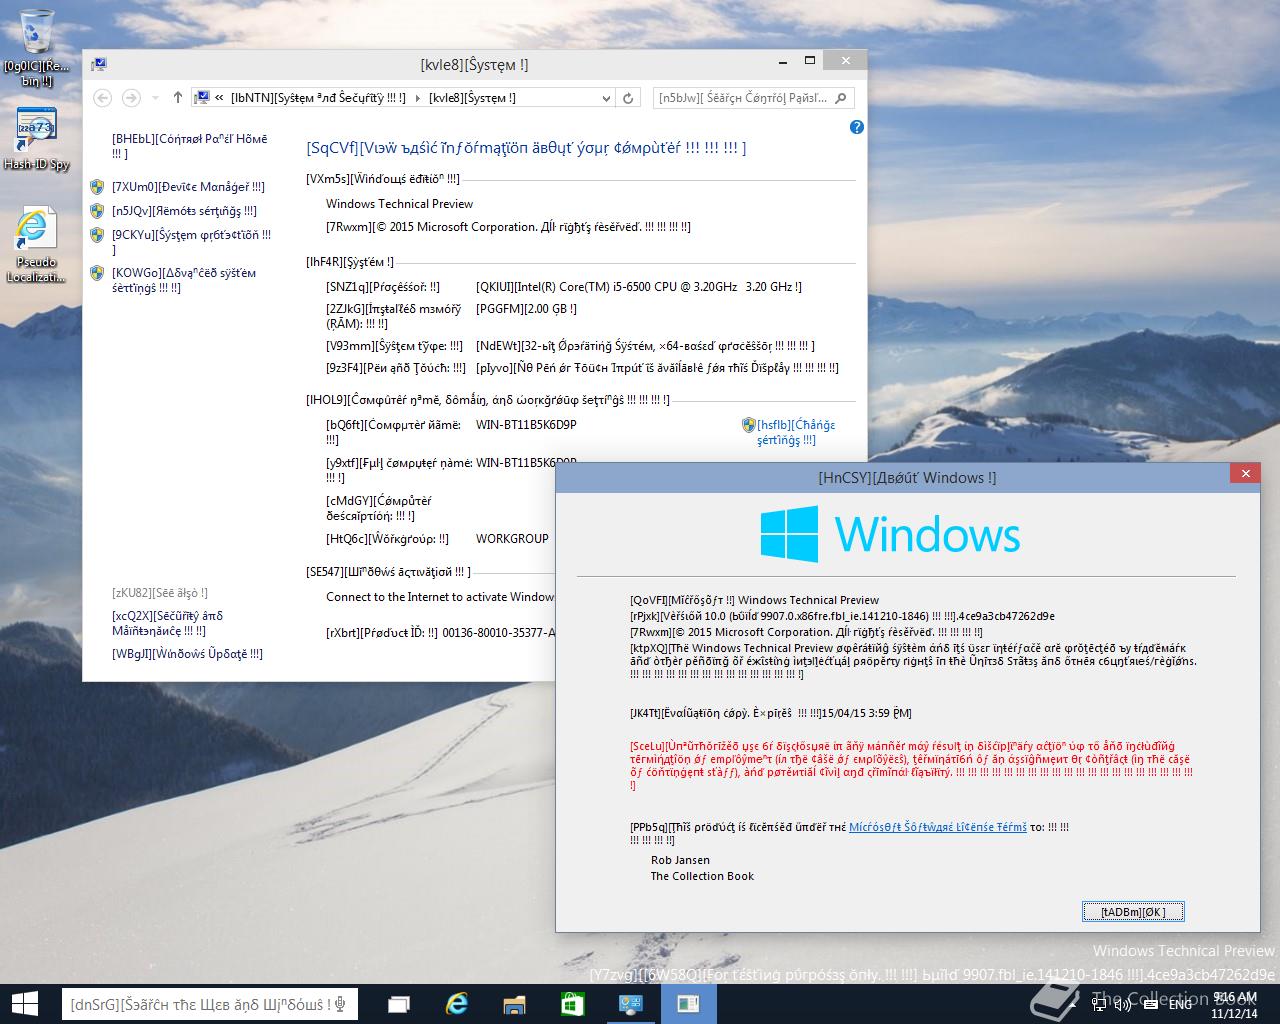
Task: Expand the address bar history dropdown
Action: coord(606,98)
